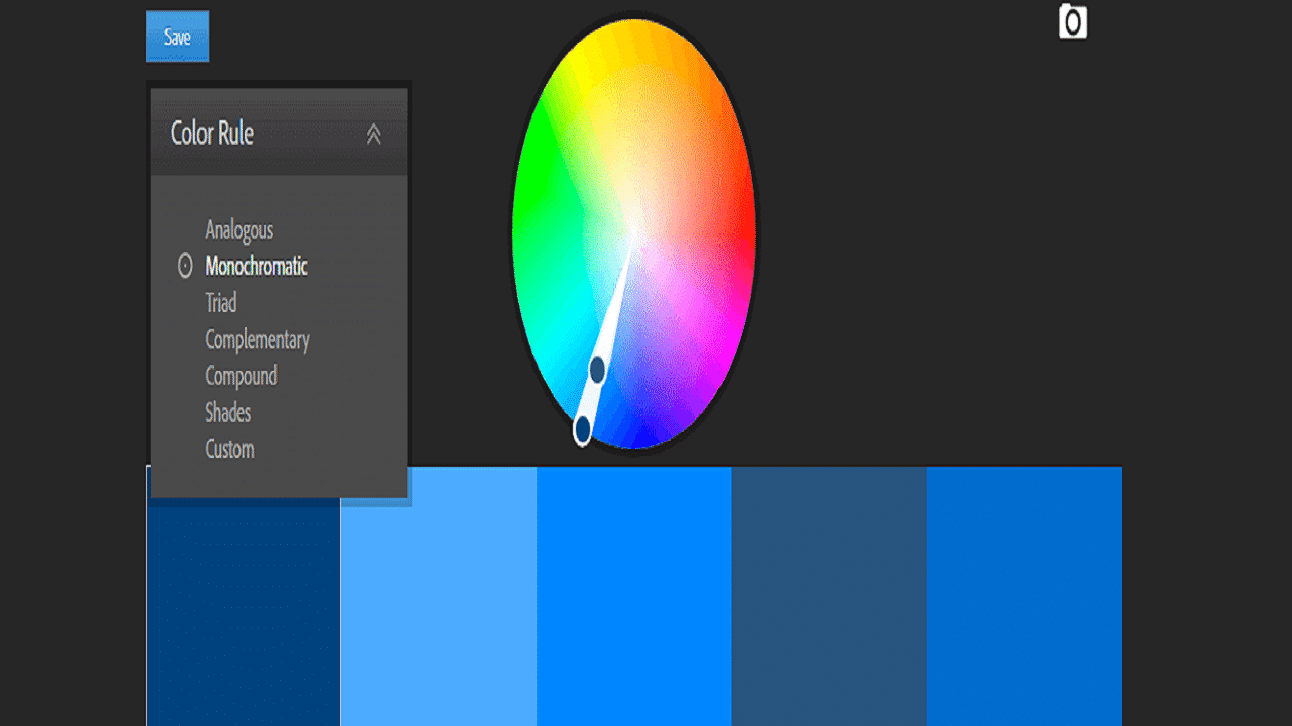The width and height of the screenshot is (1292, 726).
Task: Switch to the Complementary color rule
Action: click(257, 340)
